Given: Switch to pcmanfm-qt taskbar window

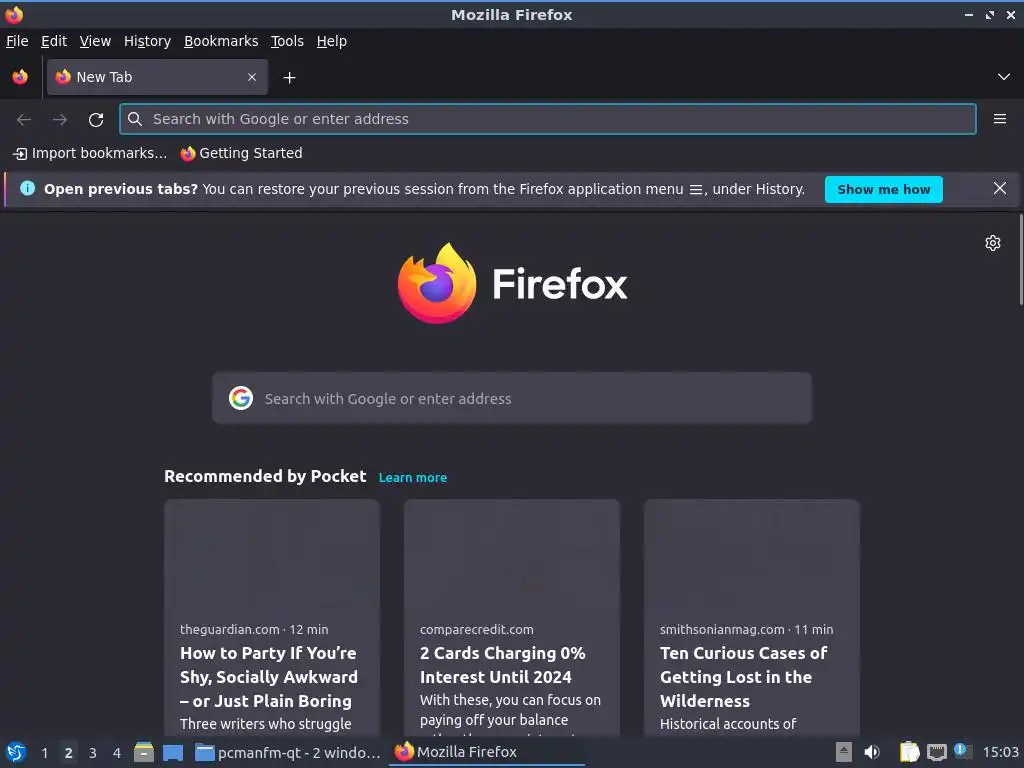Looking at the screenshot, I should pyautogui.click(x=288, y=752).
